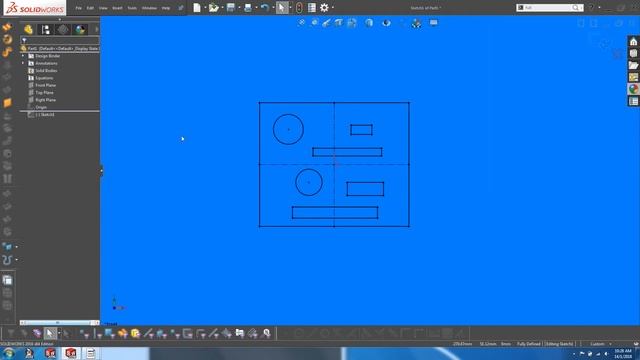Collapse the feature tree panel with side handle
The height and width of the screenshot is (360, 640).
(x=101, y=171)
